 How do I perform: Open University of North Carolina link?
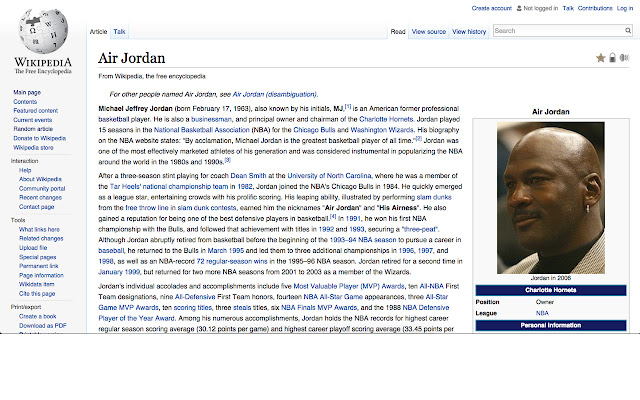[329, 176]
